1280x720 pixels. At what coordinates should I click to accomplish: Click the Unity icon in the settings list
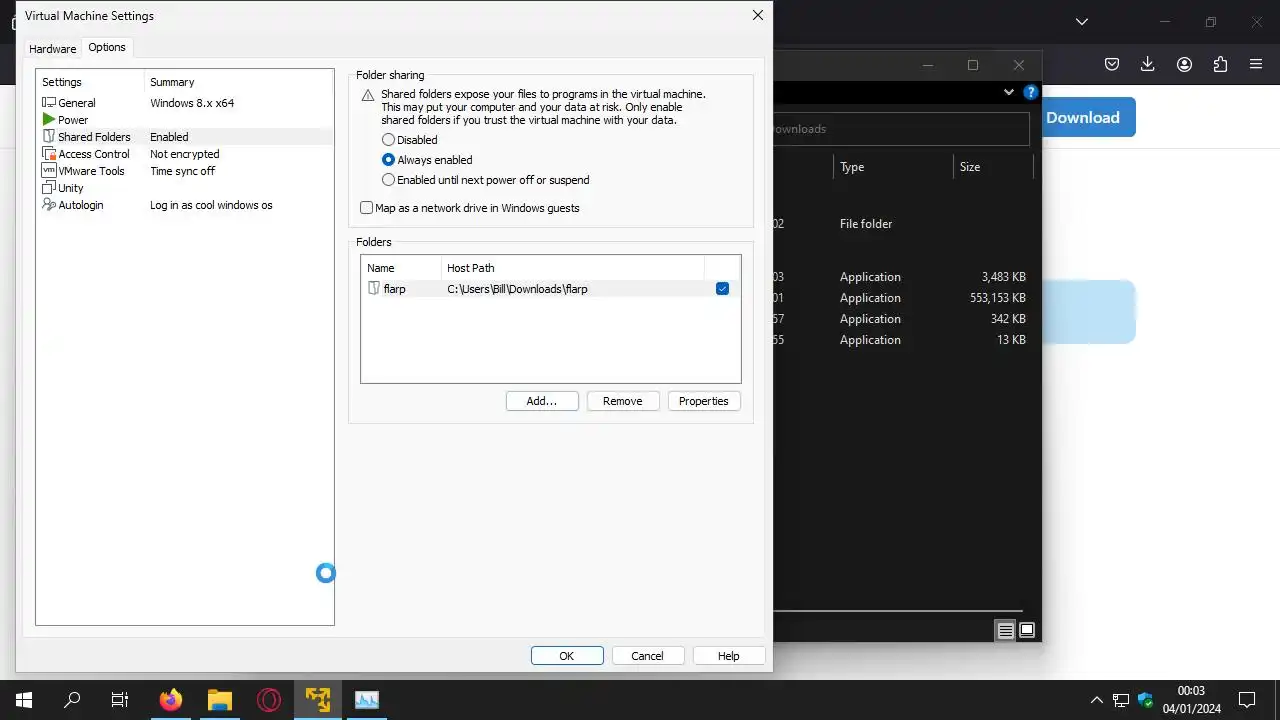49,188
